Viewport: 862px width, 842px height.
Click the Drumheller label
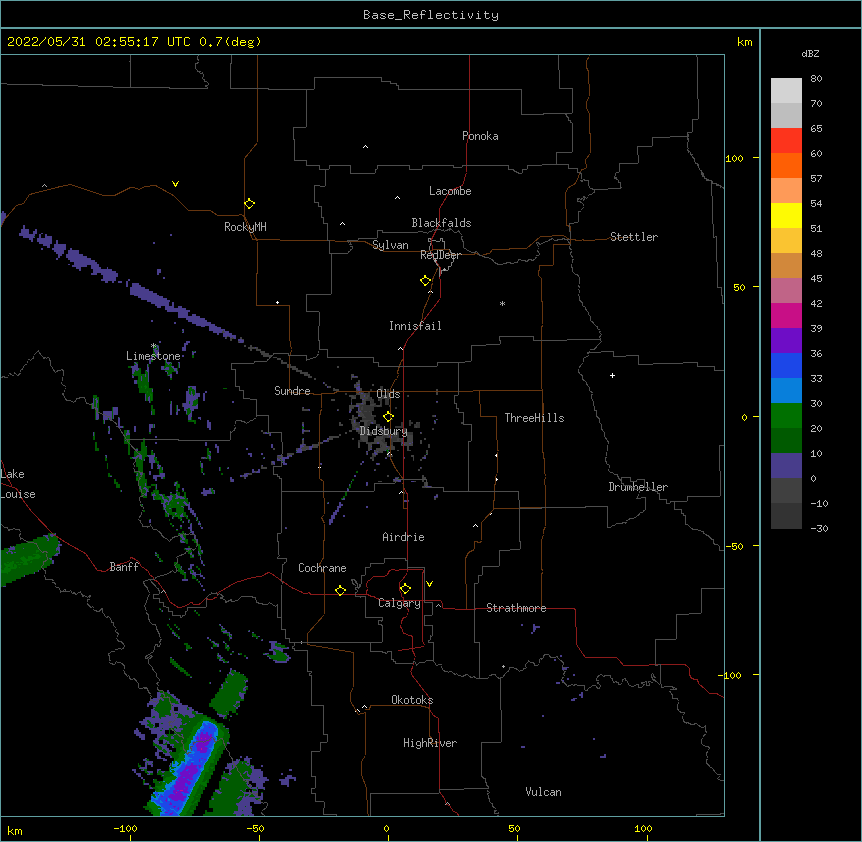tap(638, 487)
